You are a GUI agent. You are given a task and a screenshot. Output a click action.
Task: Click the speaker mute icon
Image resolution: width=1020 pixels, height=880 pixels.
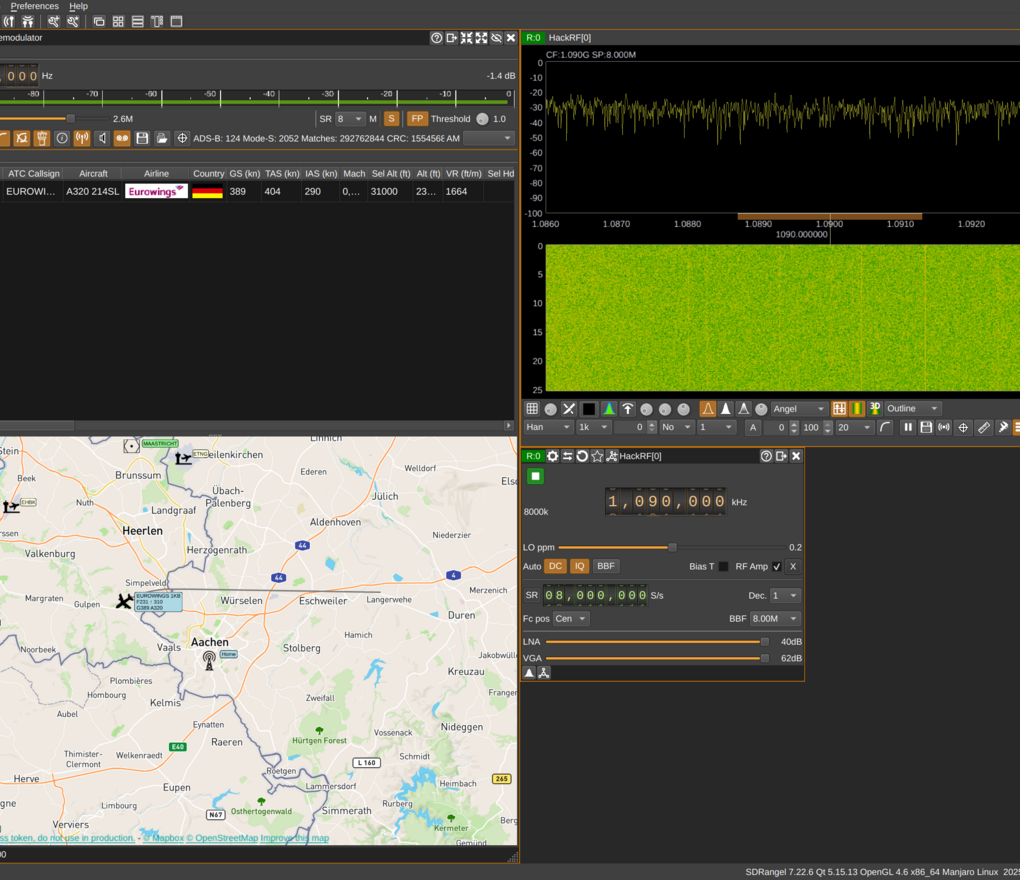[102, 138]
